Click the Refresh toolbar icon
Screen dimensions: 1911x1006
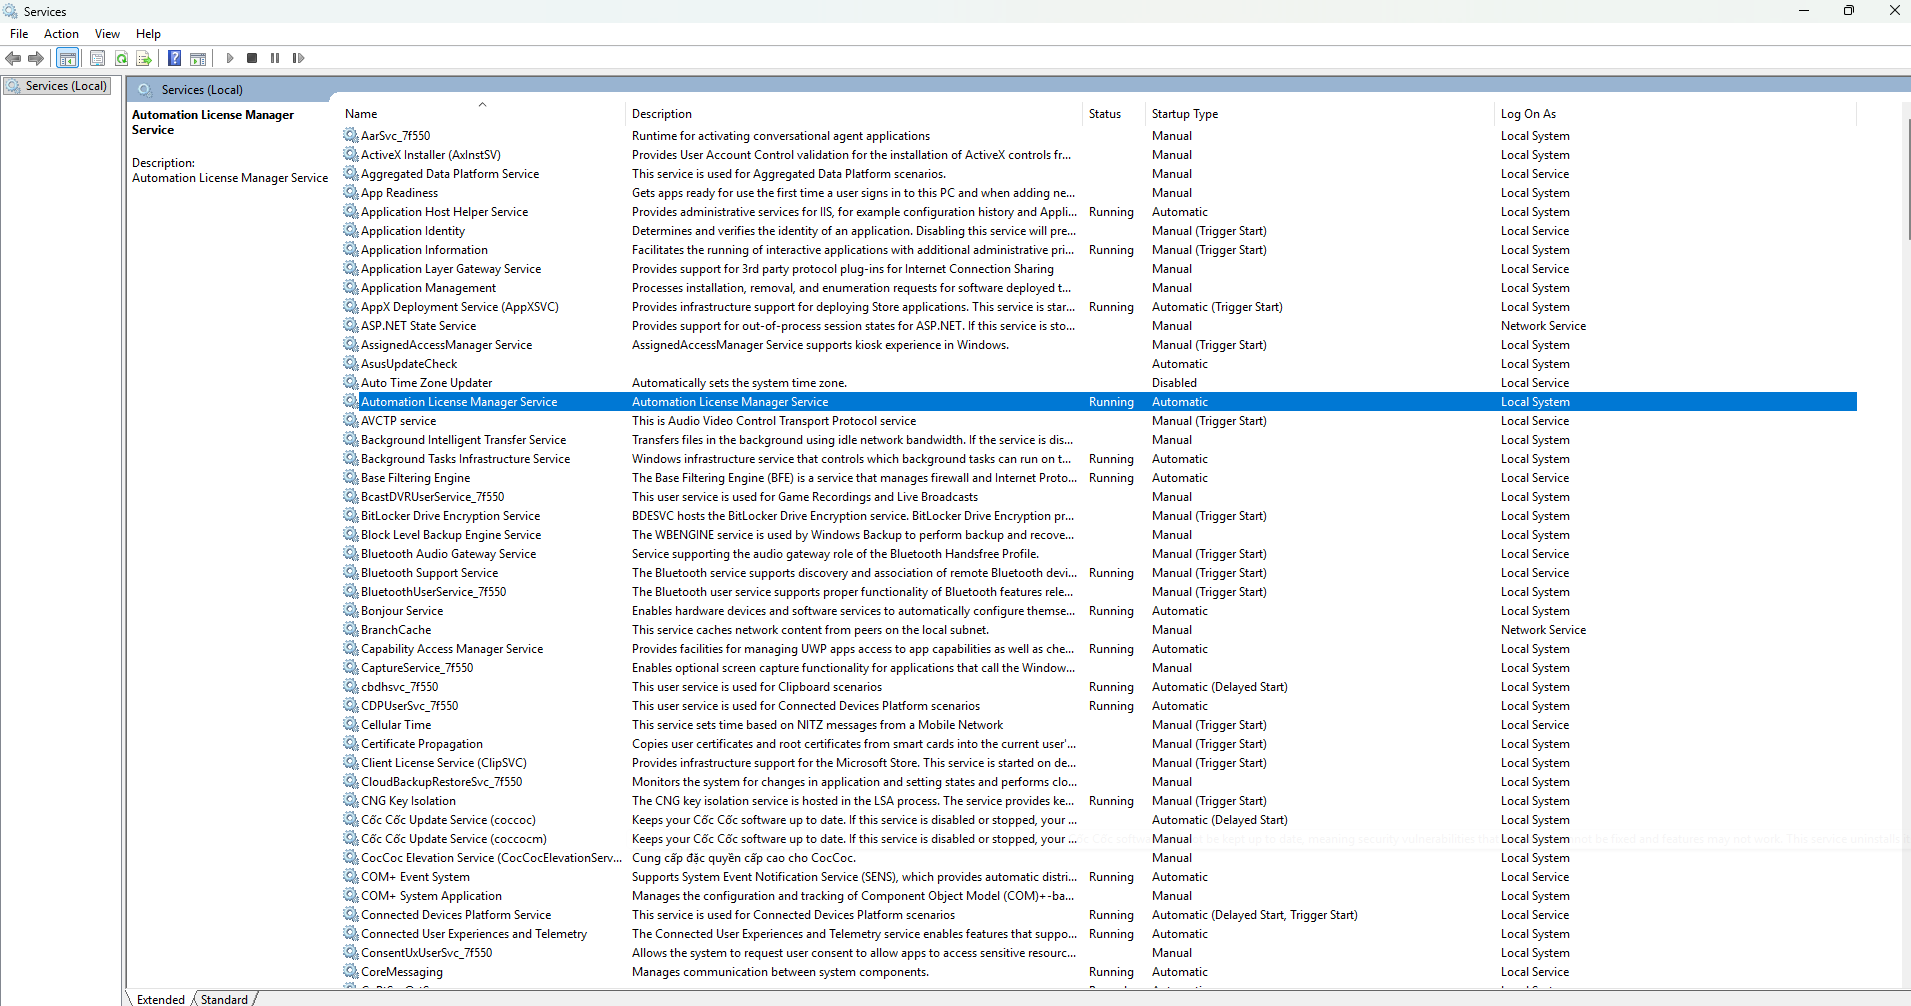(x=121, y=58)
